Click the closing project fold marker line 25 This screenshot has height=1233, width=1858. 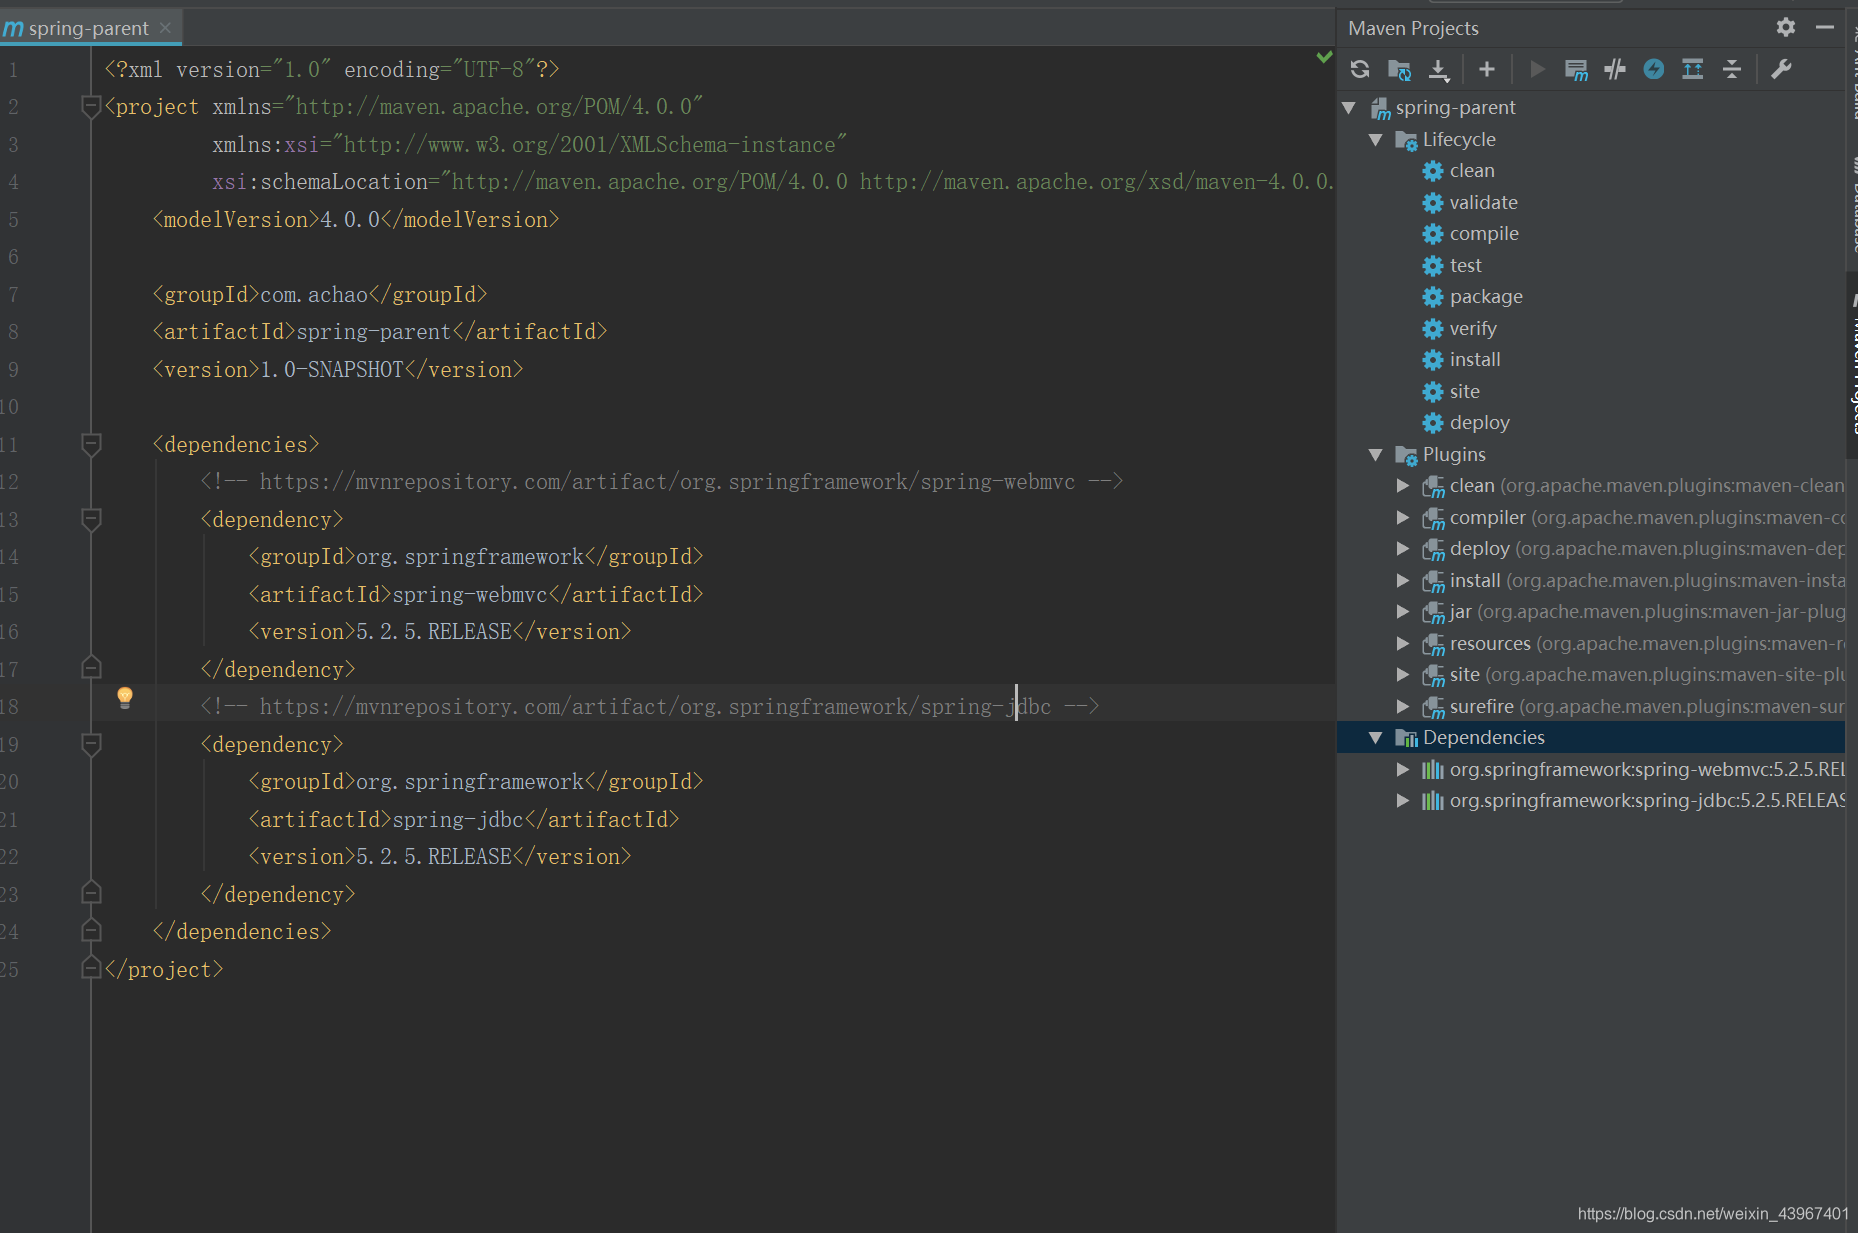click(x=91, y=969)
